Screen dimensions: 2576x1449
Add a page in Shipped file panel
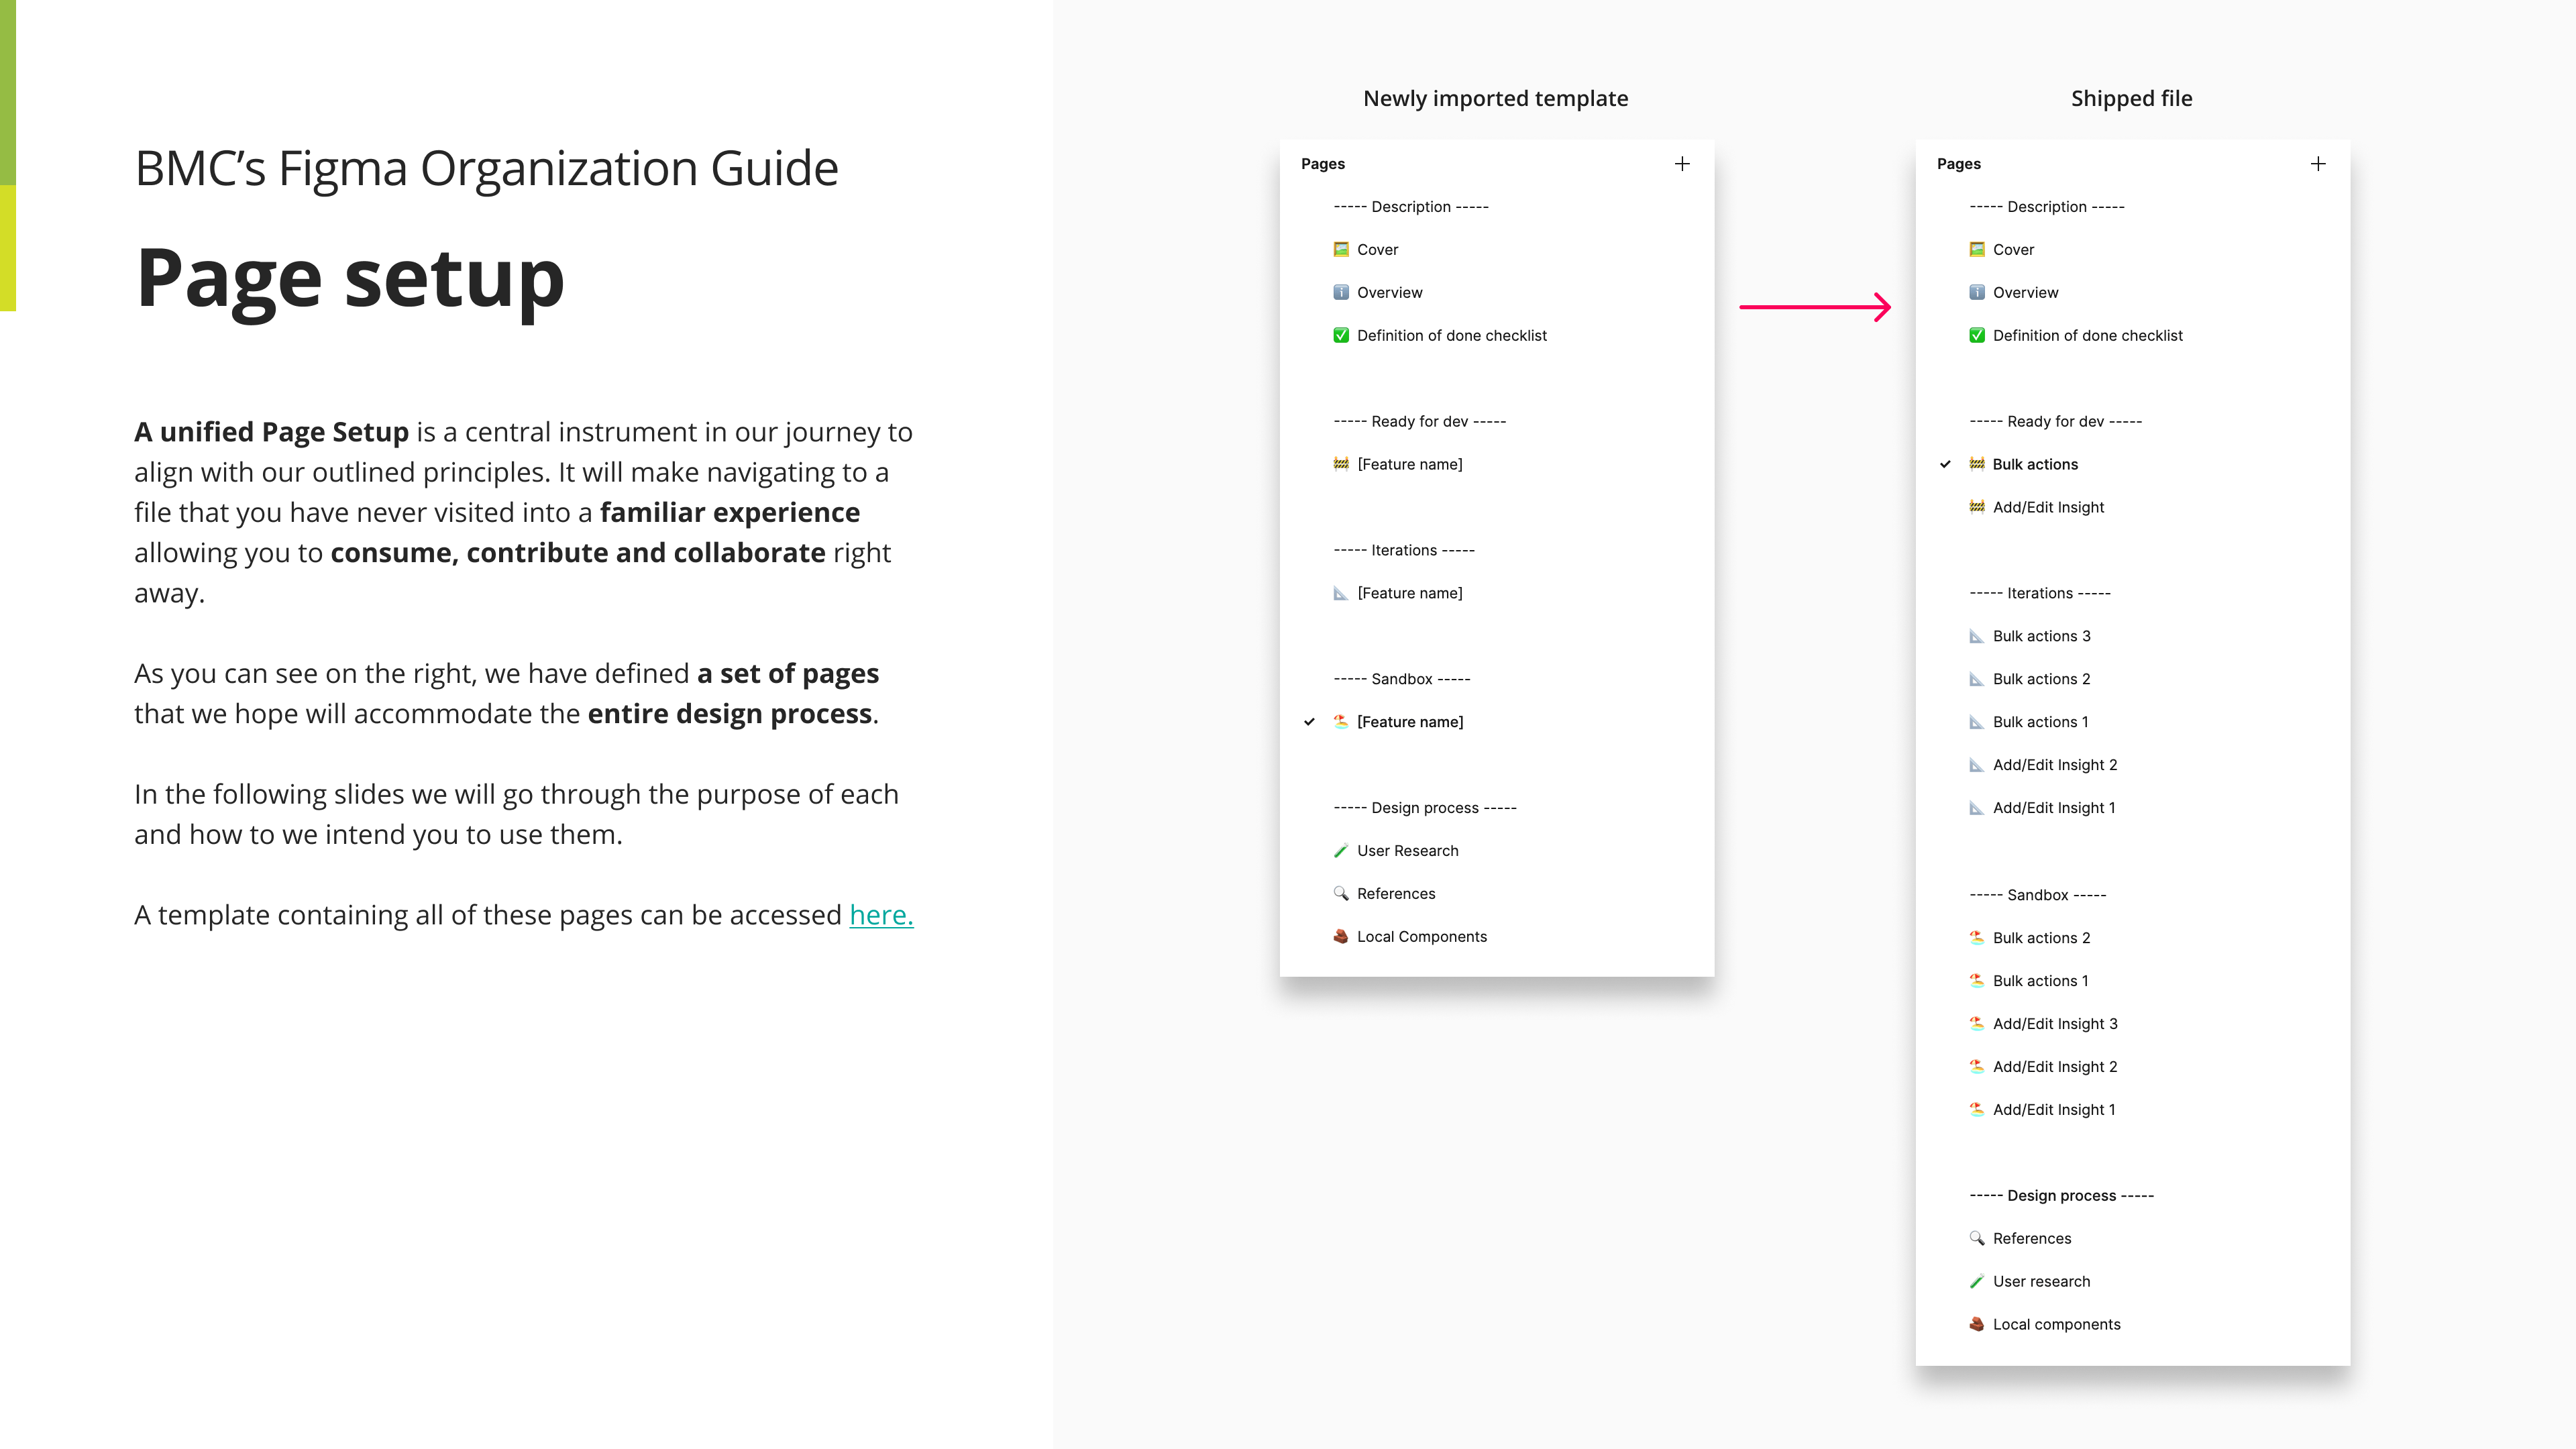tap(2318, 164)
